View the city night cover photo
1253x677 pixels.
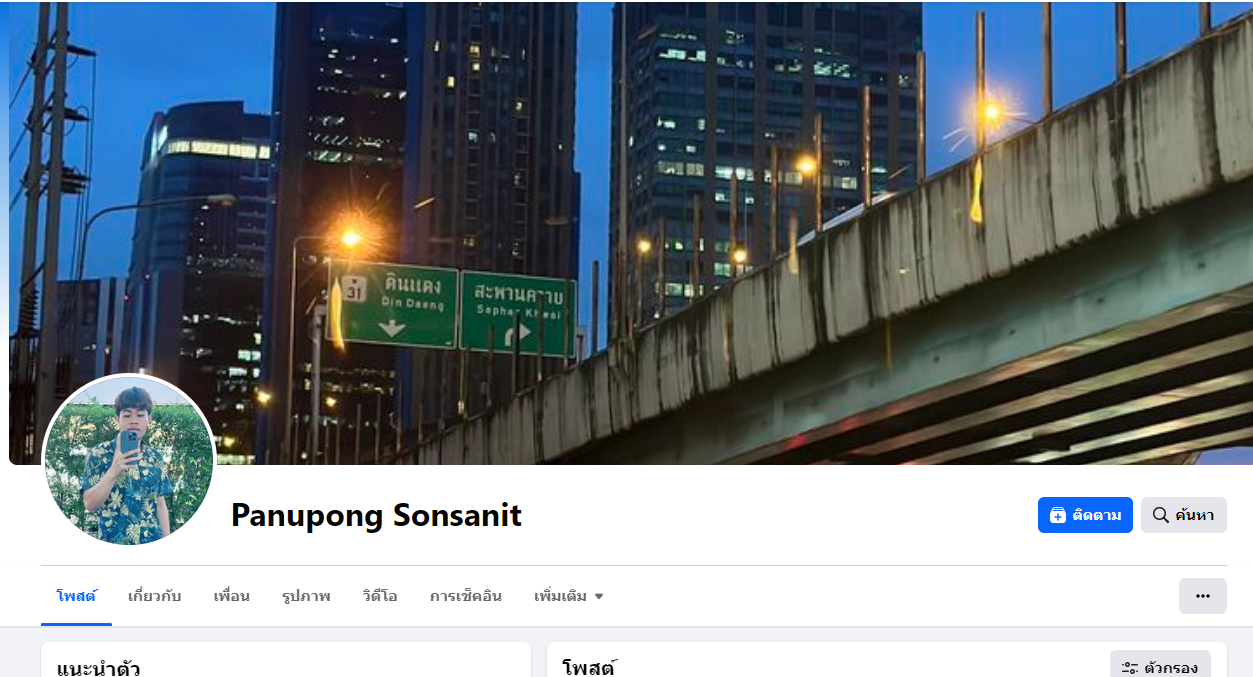coord(630,233)
